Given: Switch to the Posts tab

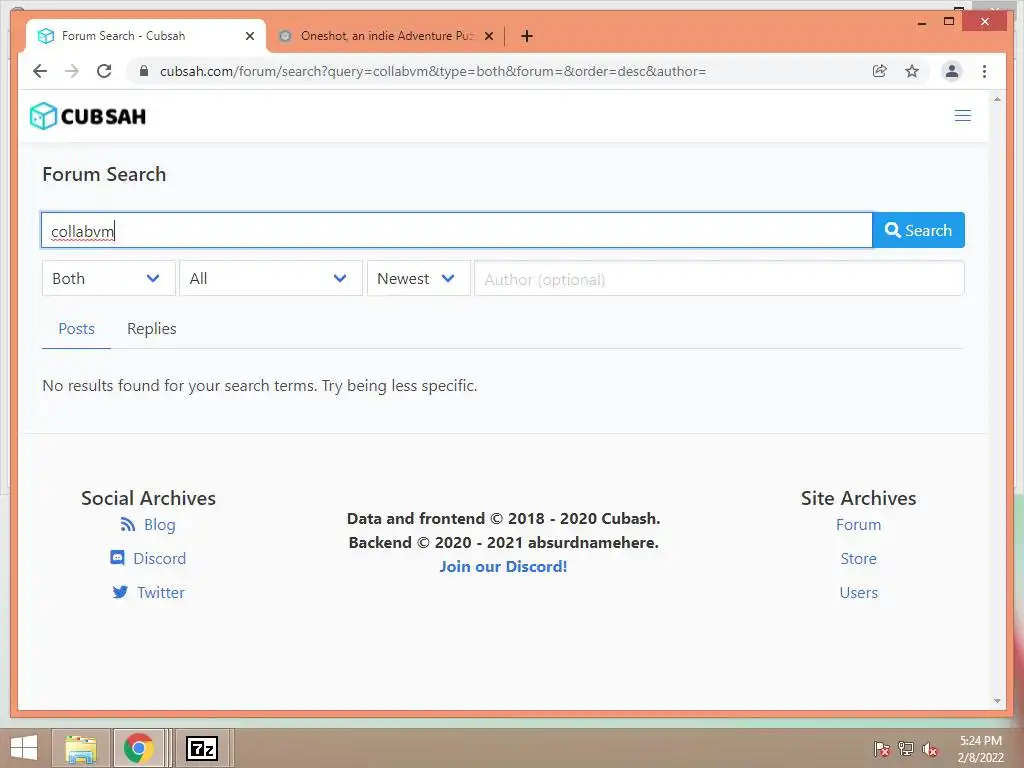Looking at the screenshot, I should pyautogui.click(x=76, y=328).
